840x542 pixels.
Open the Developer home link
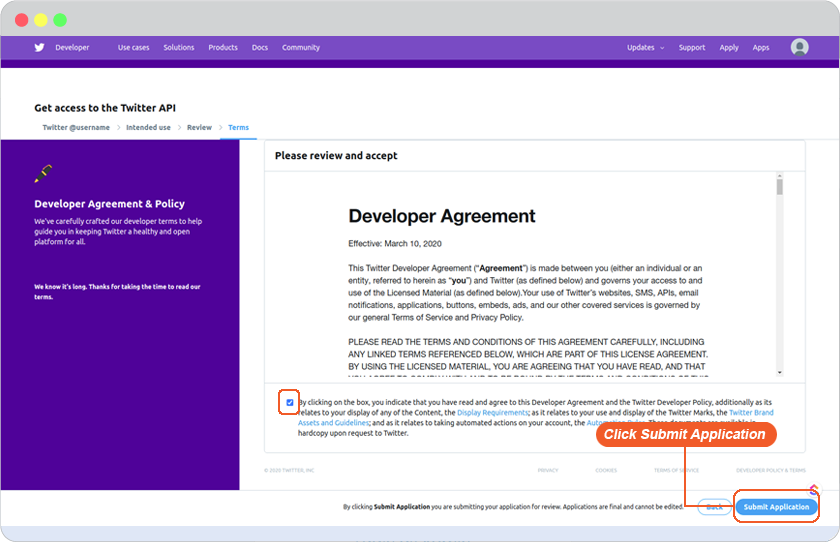[x=72, y=48]
